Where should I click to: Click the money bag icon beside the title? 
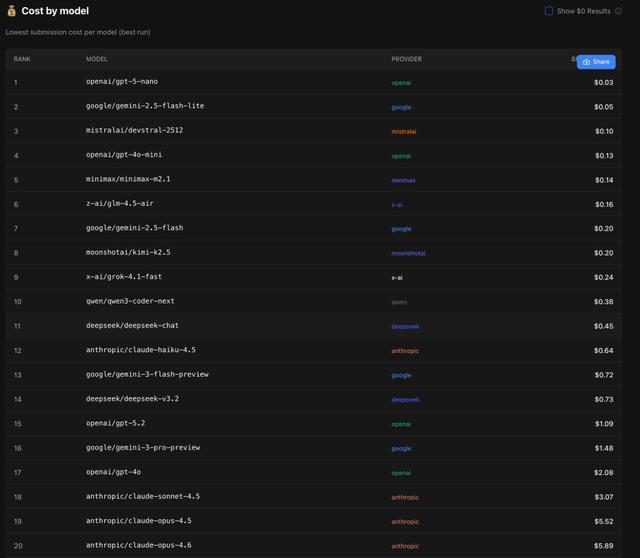12,11
